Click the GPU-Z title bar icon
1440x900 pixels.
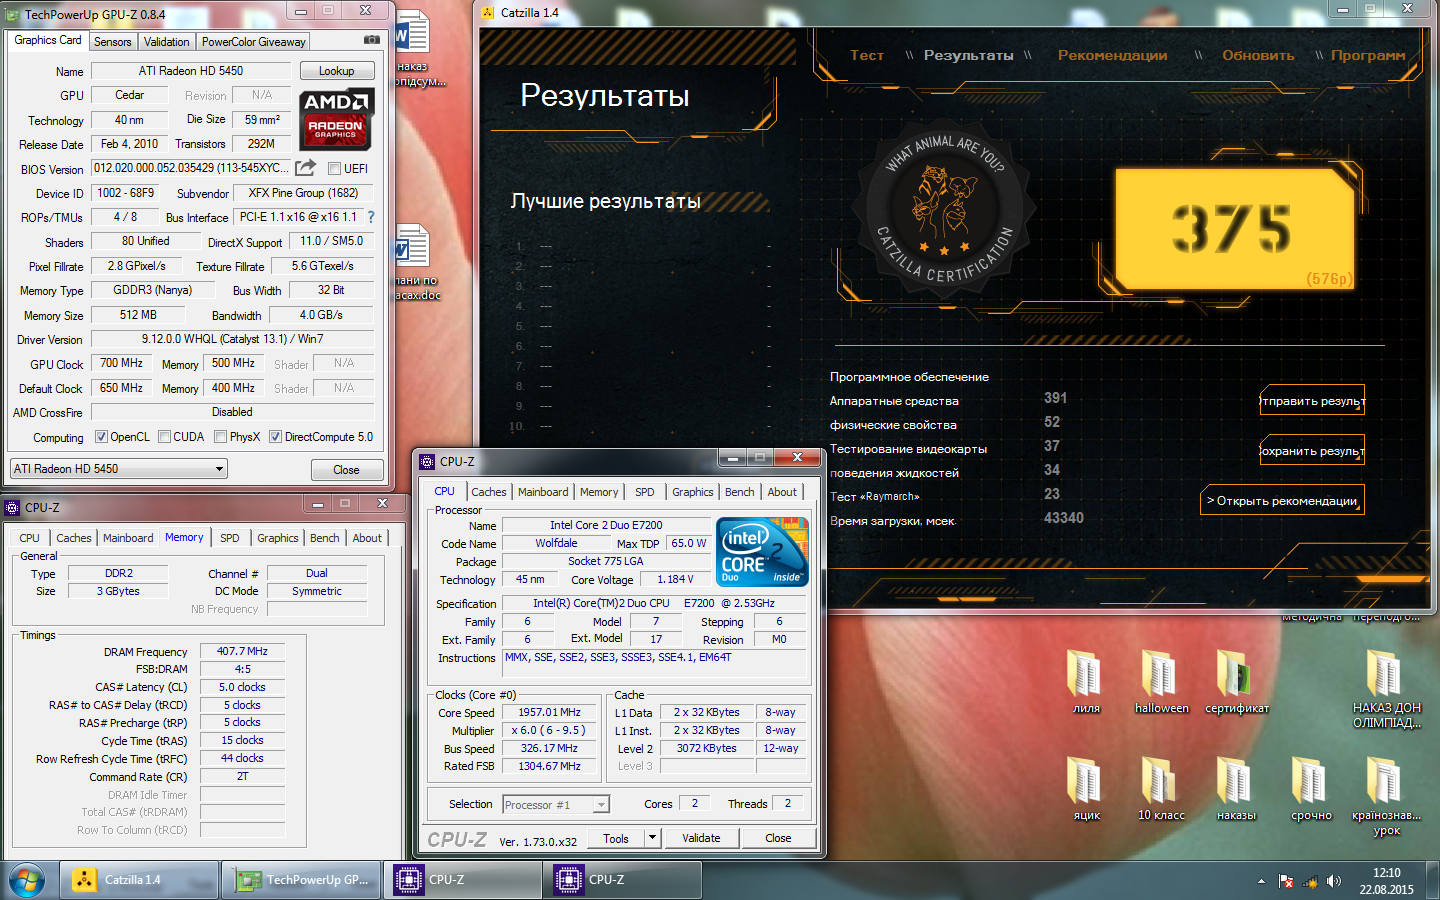[x=14, y=14]
